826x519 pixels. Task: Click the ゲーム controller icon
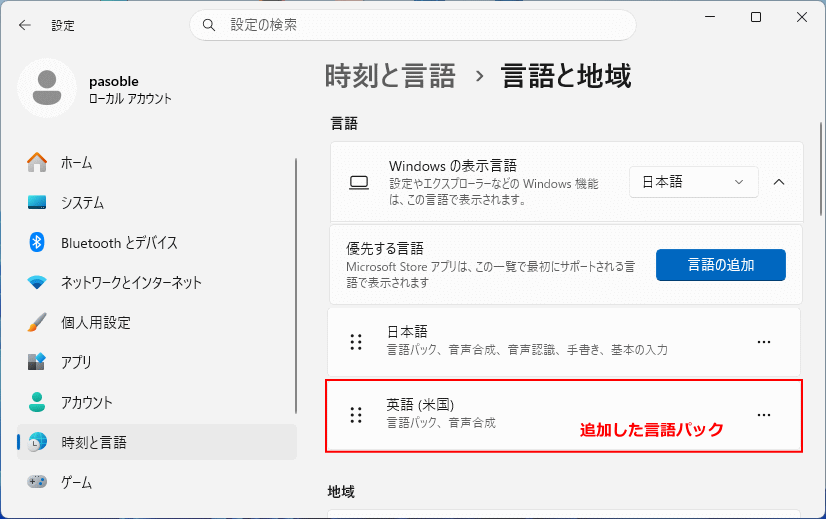37,482
